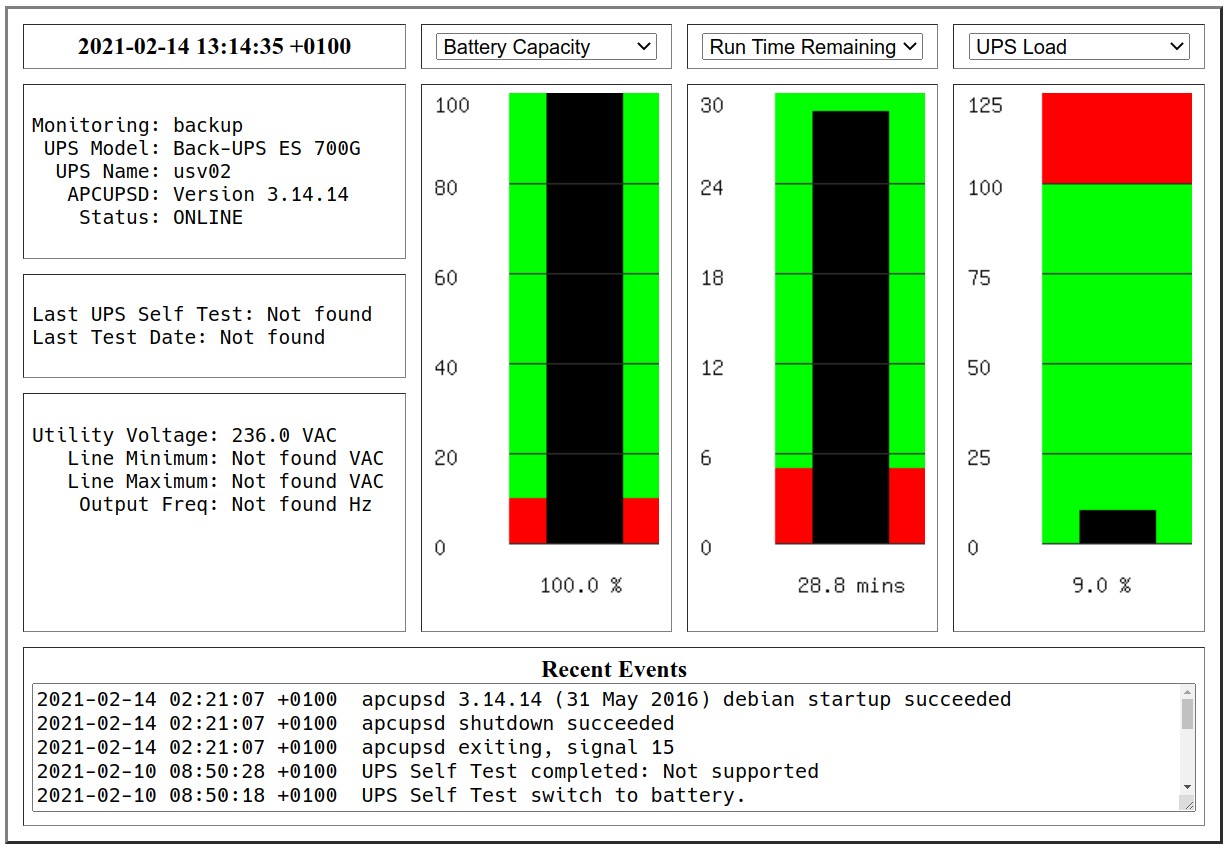Click the Recent Events scroll up arrow
The height and width of the screenshot is (853, 1232).
pyautogui.click(x=1187, y=693)
